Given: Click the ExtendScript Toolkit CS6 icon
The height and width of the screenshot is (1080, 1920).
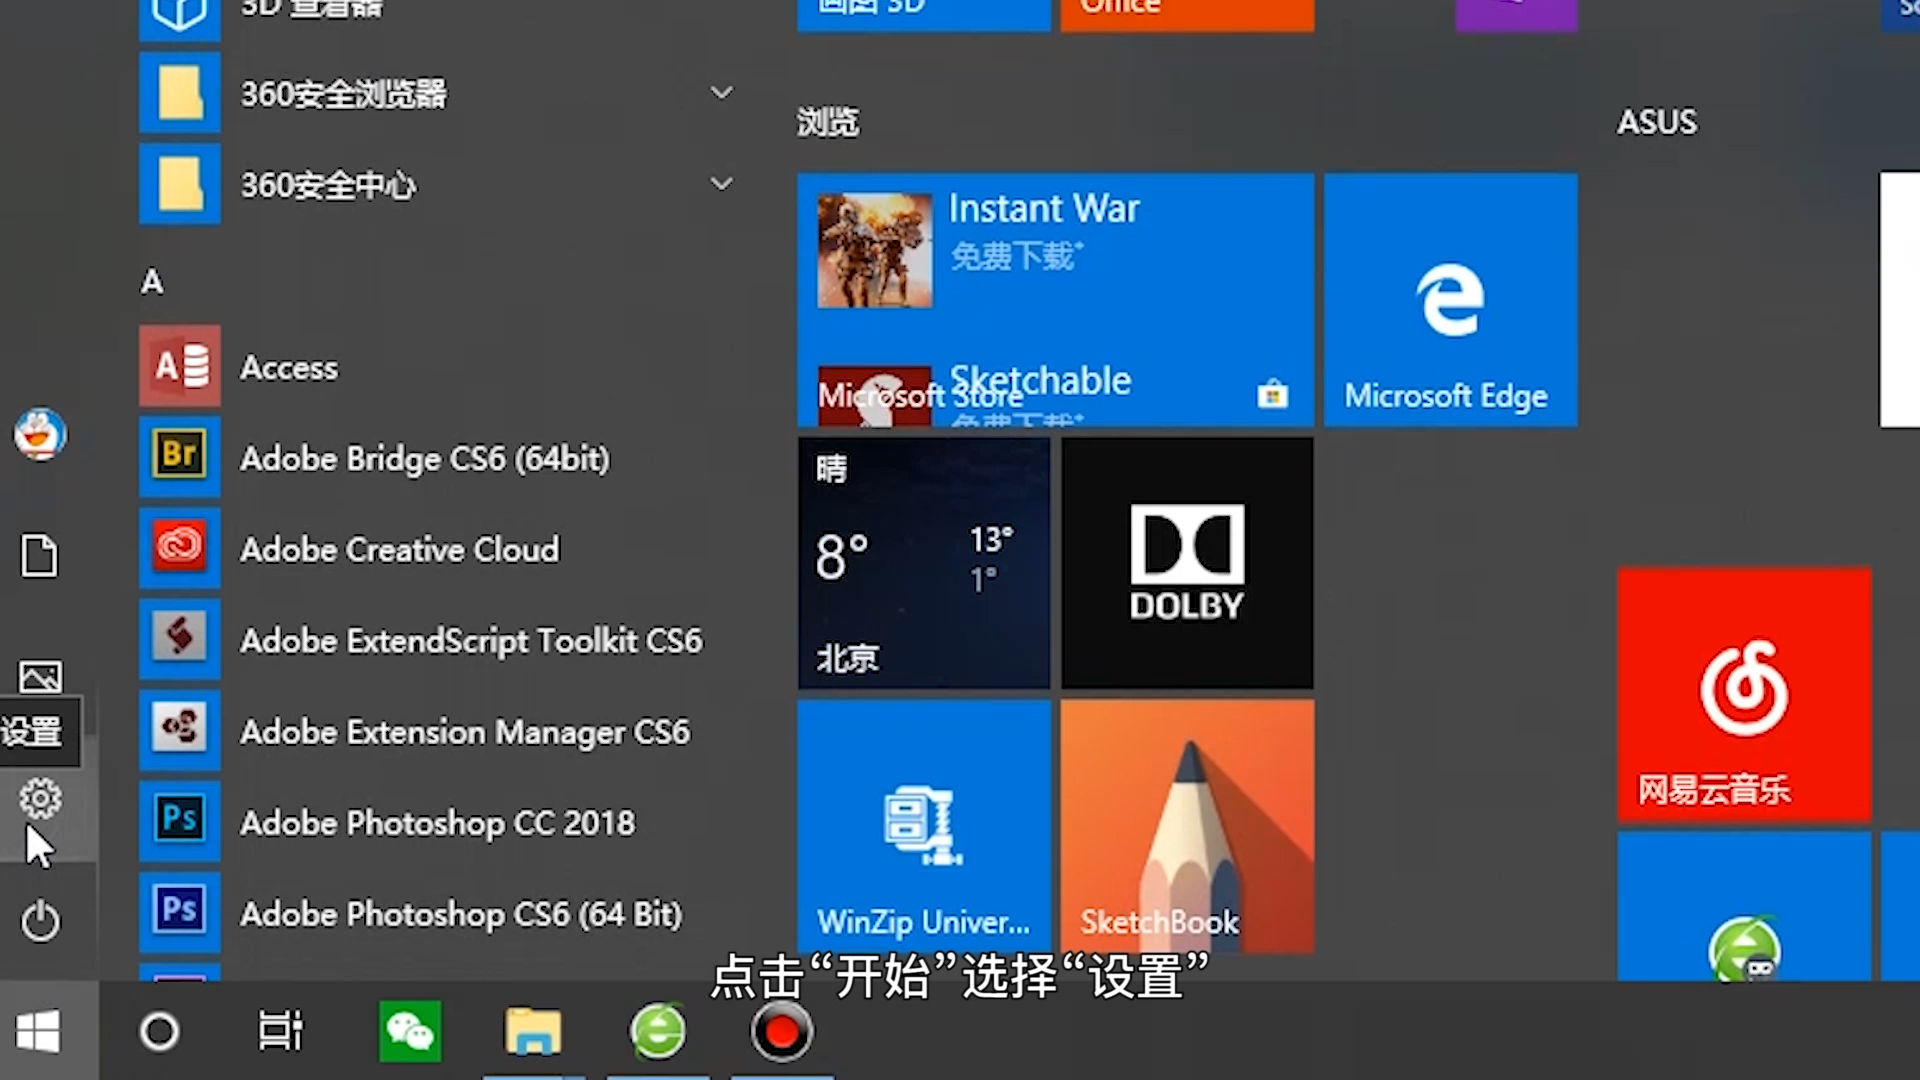Looking at the screenshot, I should tap(180, 639).
